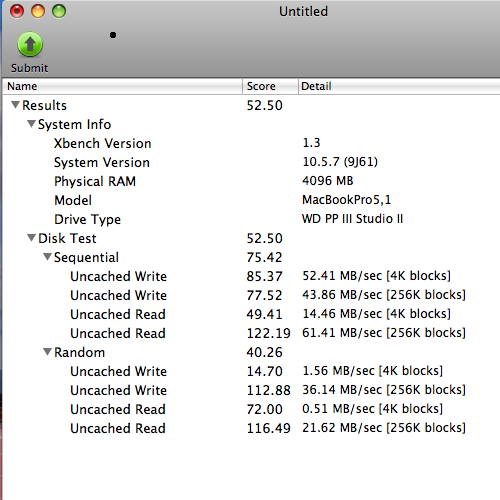Viewport: 500px width, 500px height.
Task: Click the Results score 52.50
Action: (264, 105)
